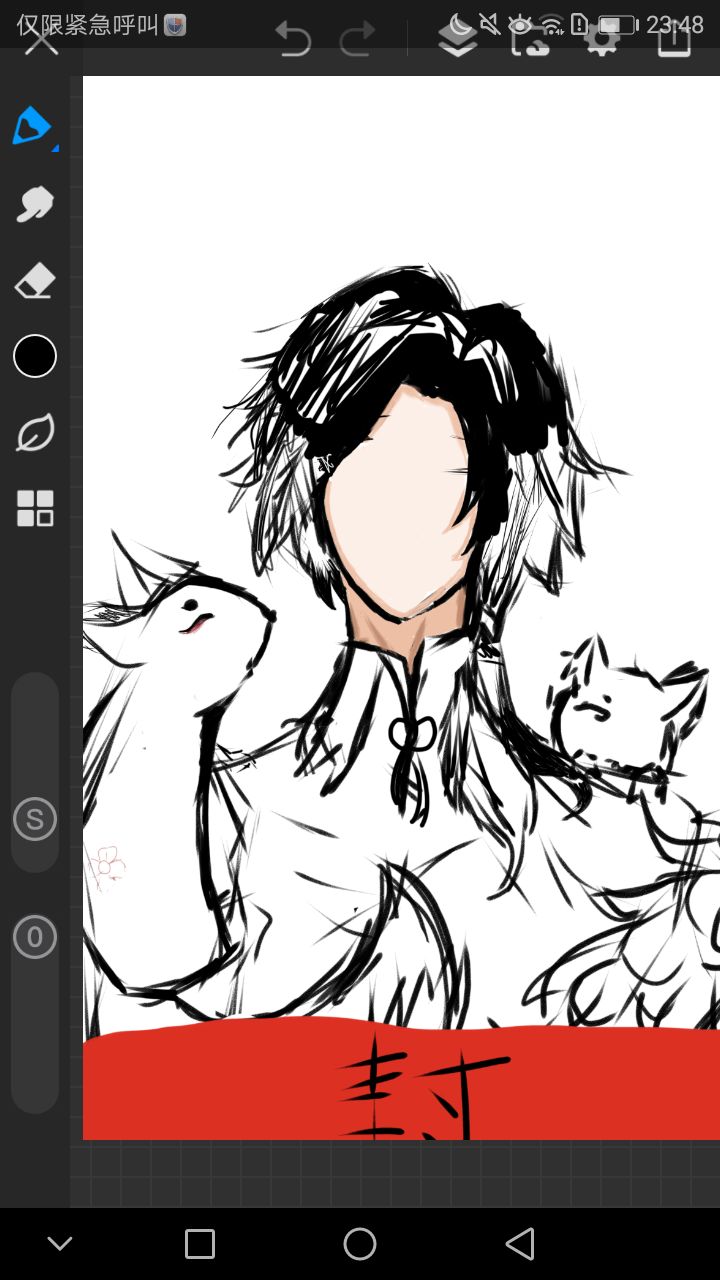
Task: Open the leaf-shaped tool icon
Action: [x=34, y=434]
